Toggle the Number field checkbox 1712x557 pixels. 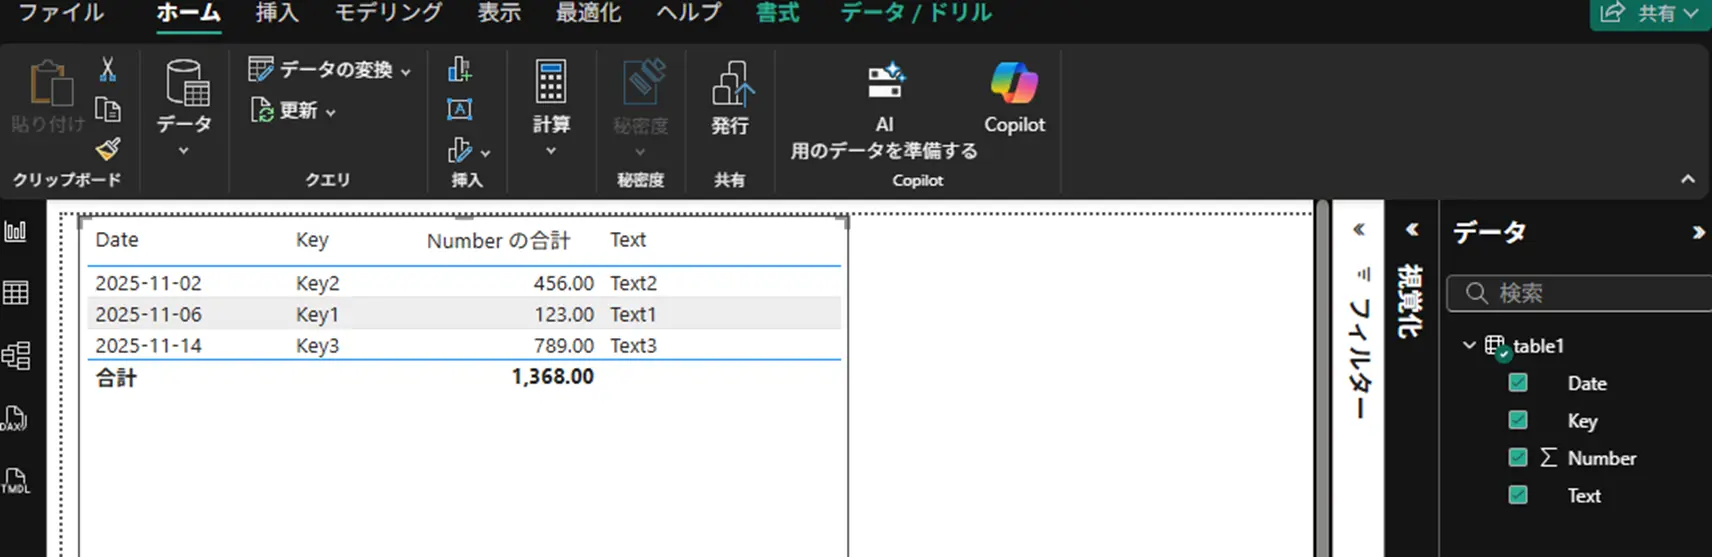(x=1518, y=458)
